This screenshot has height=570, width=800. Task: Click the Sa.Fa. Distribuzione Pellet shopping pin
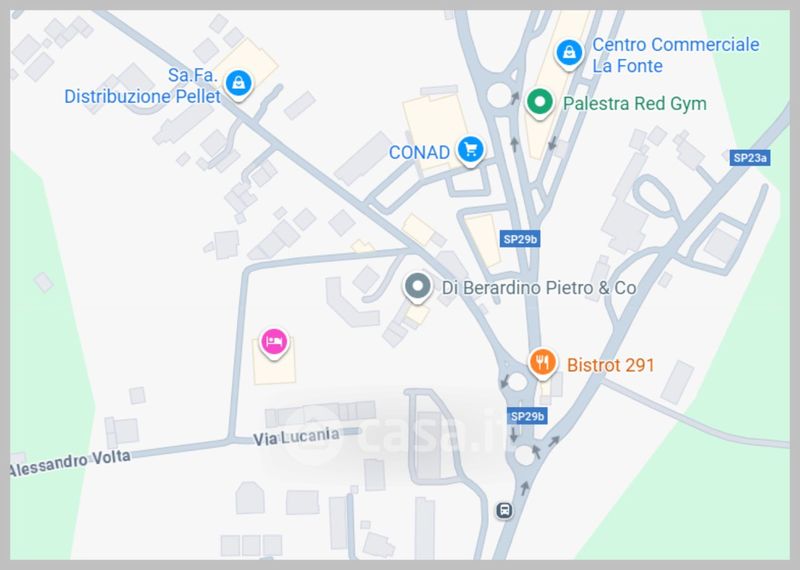(x=238, y=84)
